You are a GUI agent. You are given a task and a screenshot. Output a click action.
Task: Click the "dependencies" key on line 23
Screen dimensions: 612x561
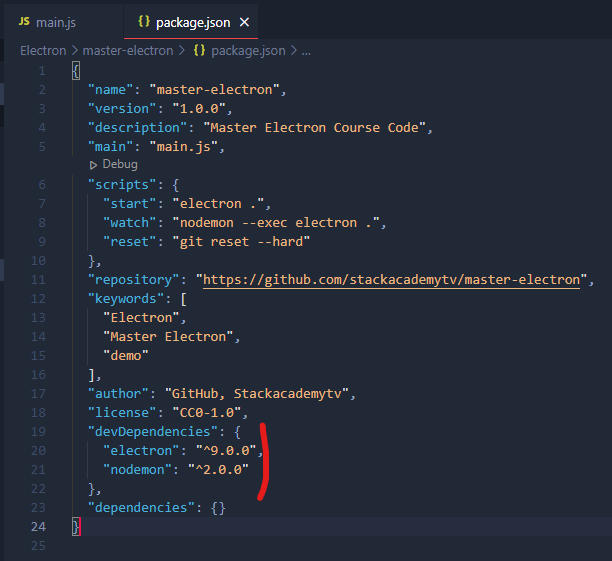(141, 508)
